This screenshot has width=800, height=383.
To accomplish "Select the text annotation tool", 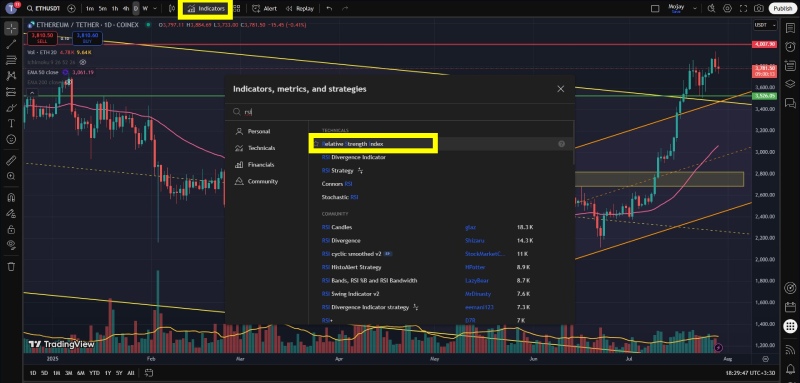I will pyautogui.click(x=11, y=123).
